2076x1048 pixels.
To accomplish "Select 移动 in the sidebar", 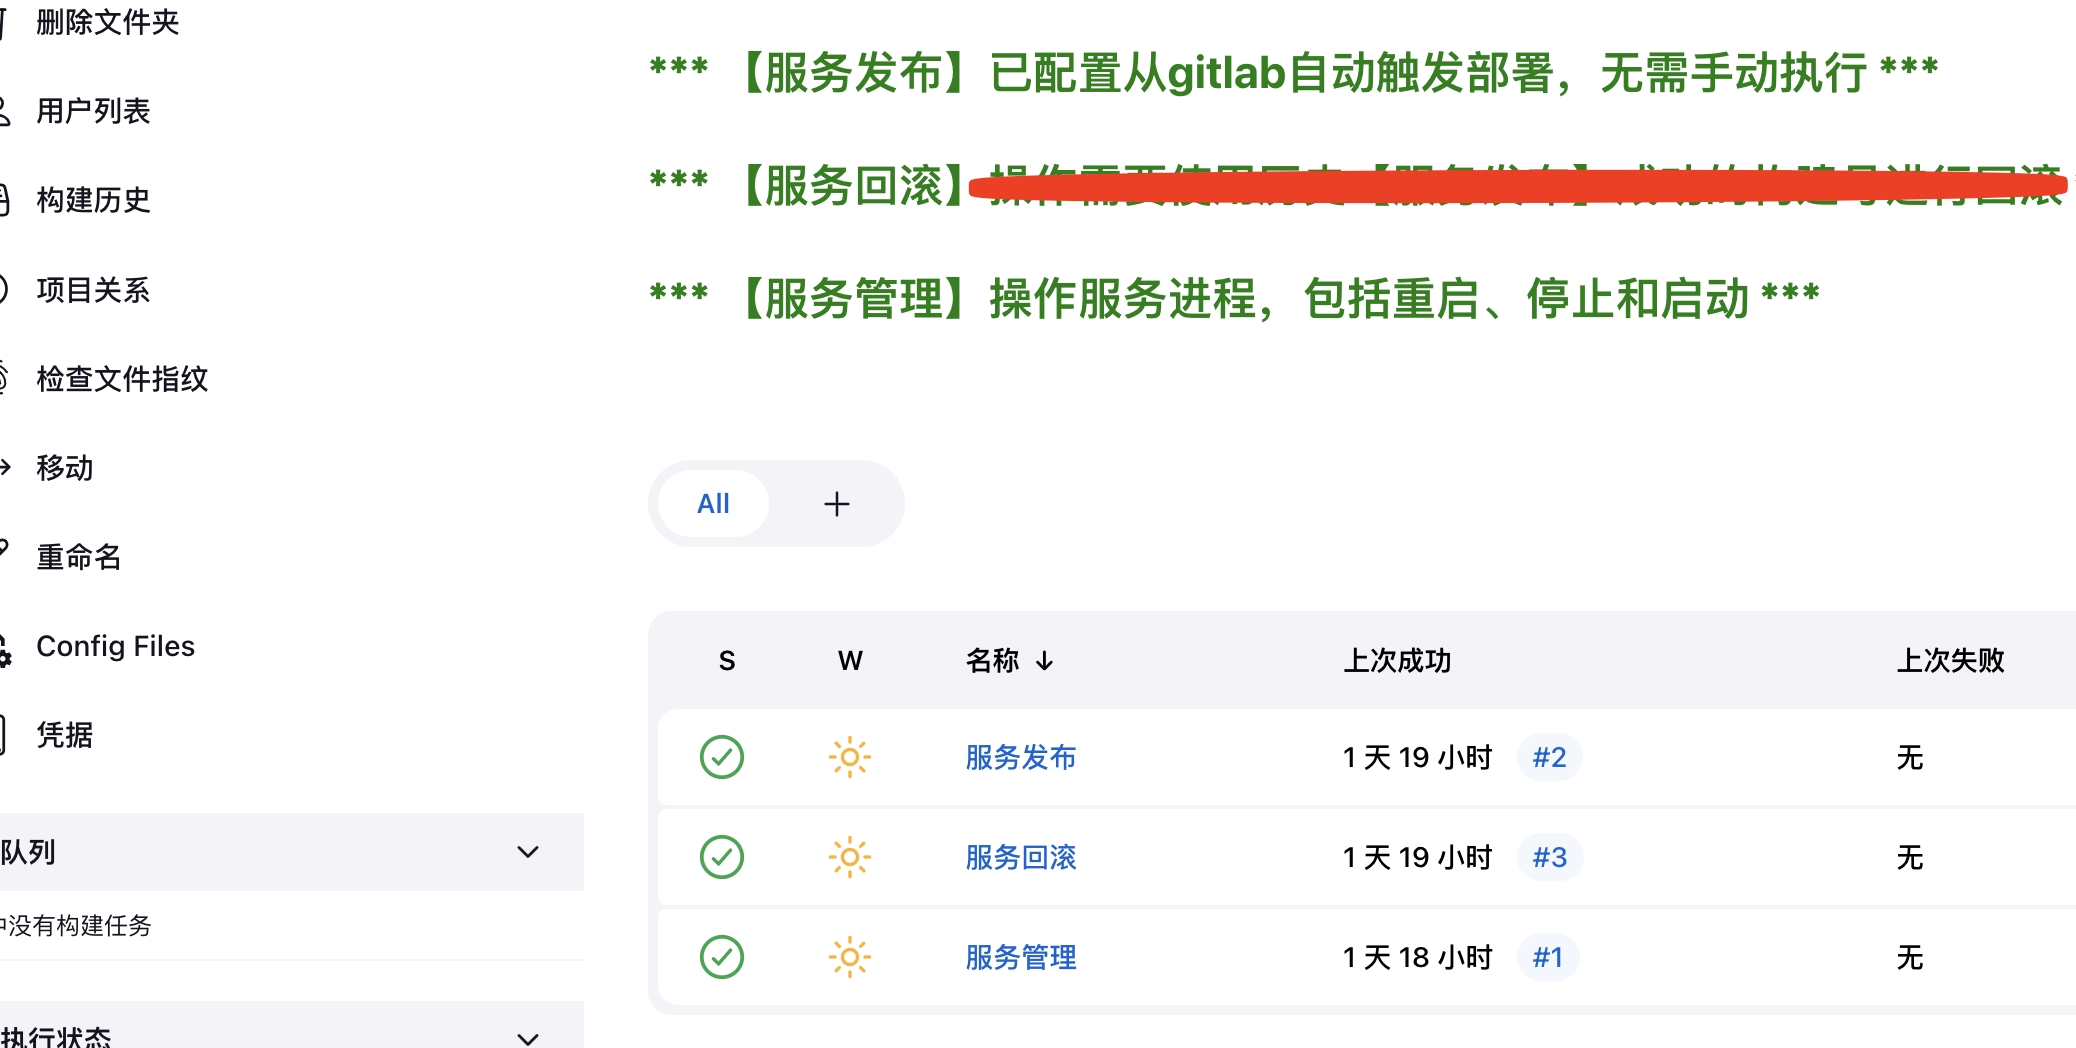I will click(x=65, y=468).
